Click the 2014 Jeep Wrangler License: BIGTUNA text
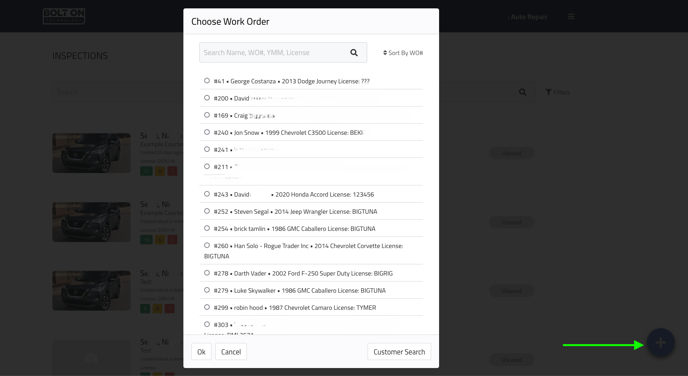The height and width of the screenshot is (376, 688). 326,211
